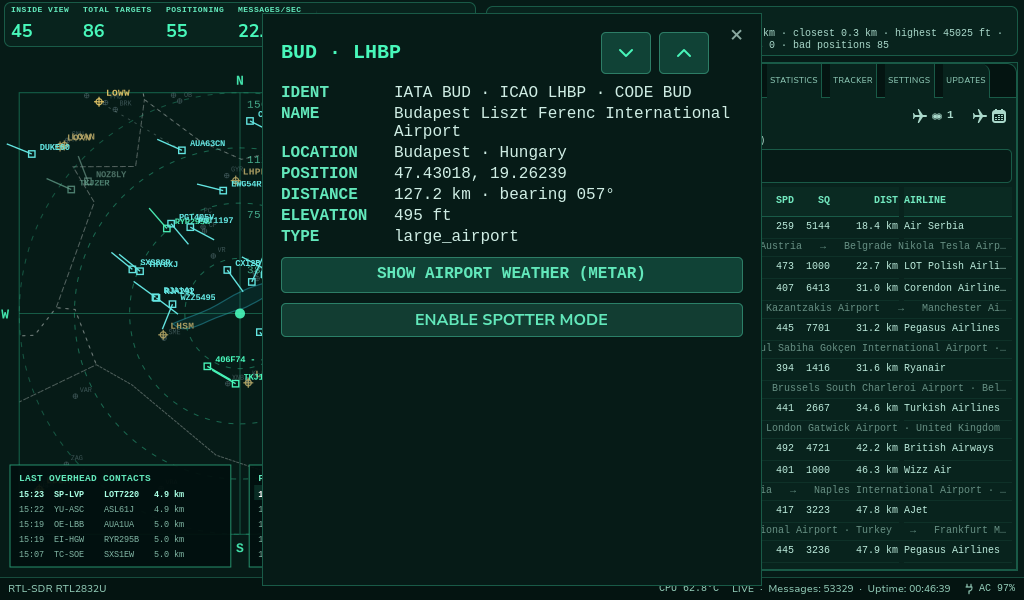Click the Uptime 00:46:39 status
Screen dimensions: 1024x600
tap(908, 588)
